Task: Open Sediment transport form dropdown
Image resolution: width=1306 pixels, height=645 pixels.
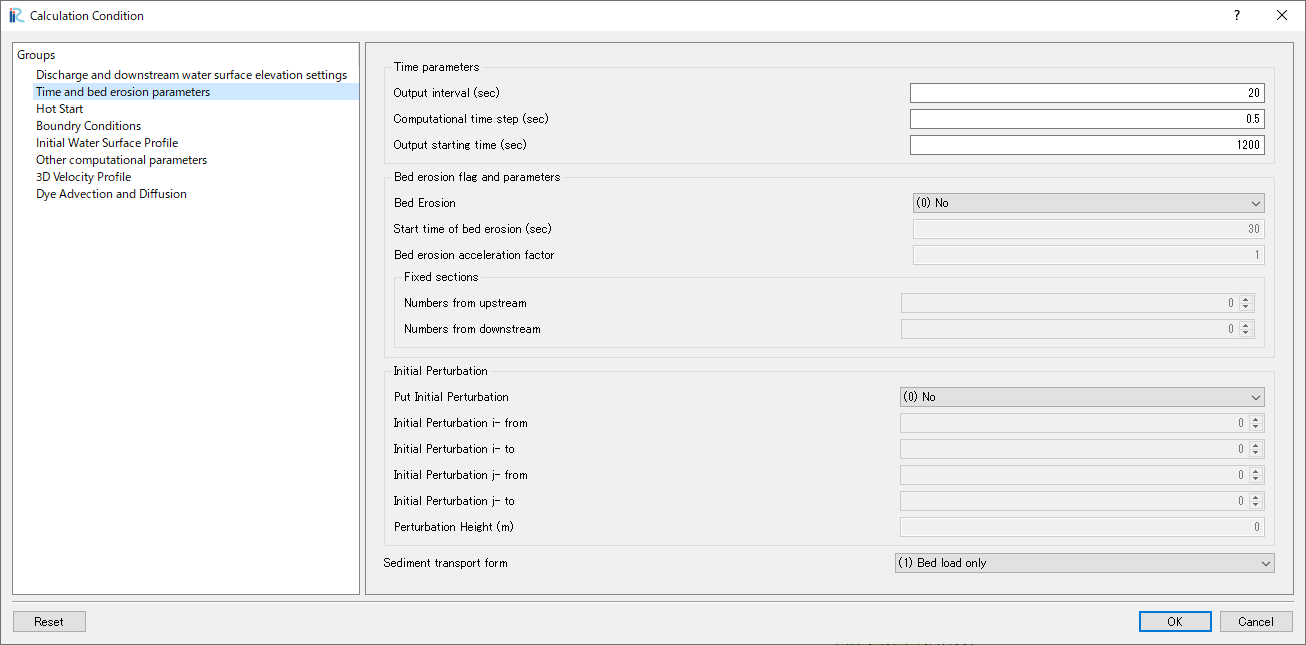Action: (1085, 563)
